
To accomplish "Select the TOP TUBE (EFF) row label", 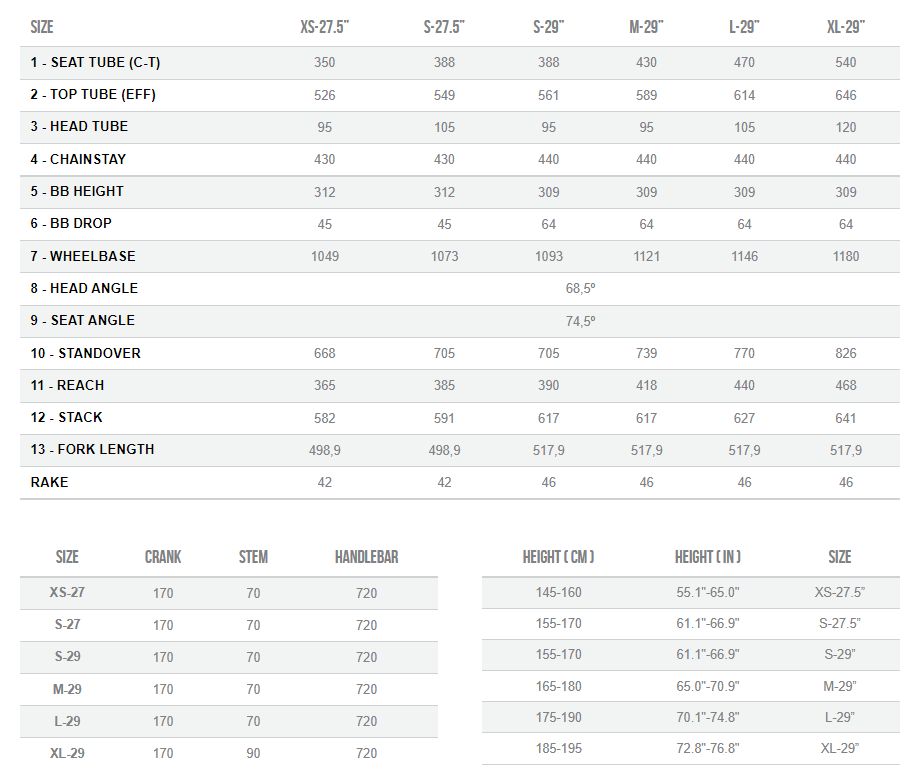I will 93,94.
